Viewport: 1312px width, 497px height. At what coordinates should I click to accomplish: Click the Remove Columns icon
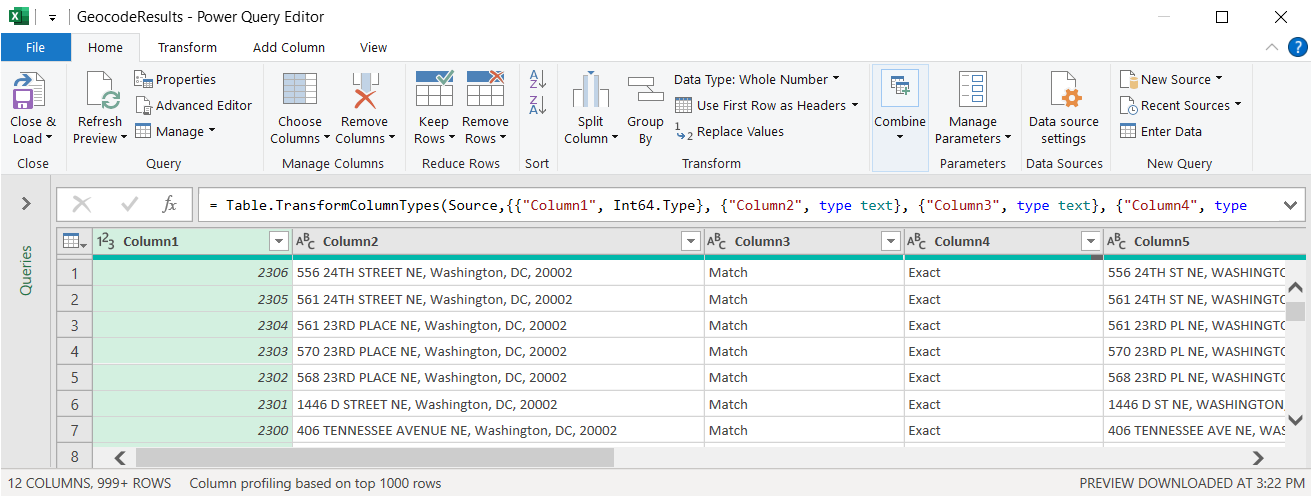pyautogui.click(x=364, y=92)
